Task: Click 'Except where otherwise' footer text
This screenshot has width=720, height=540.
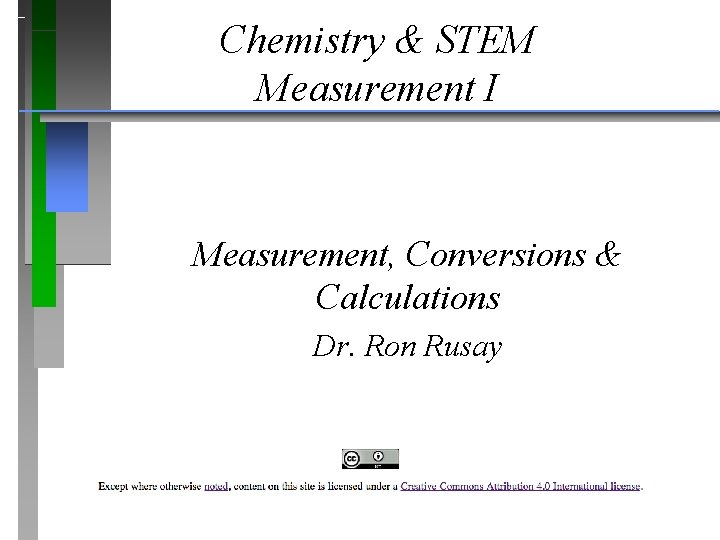Action: point(150,486)
